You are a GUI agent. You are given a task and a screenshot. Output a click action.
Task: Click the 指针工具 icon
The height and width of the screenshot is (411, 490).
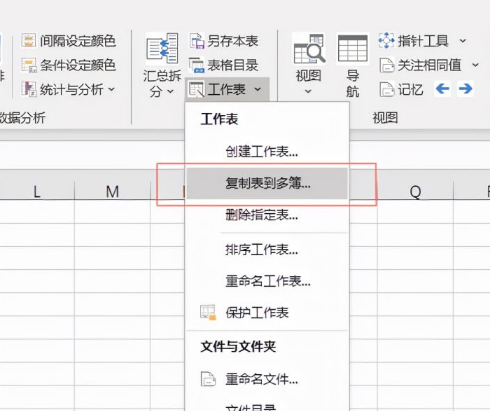[387, 41]
